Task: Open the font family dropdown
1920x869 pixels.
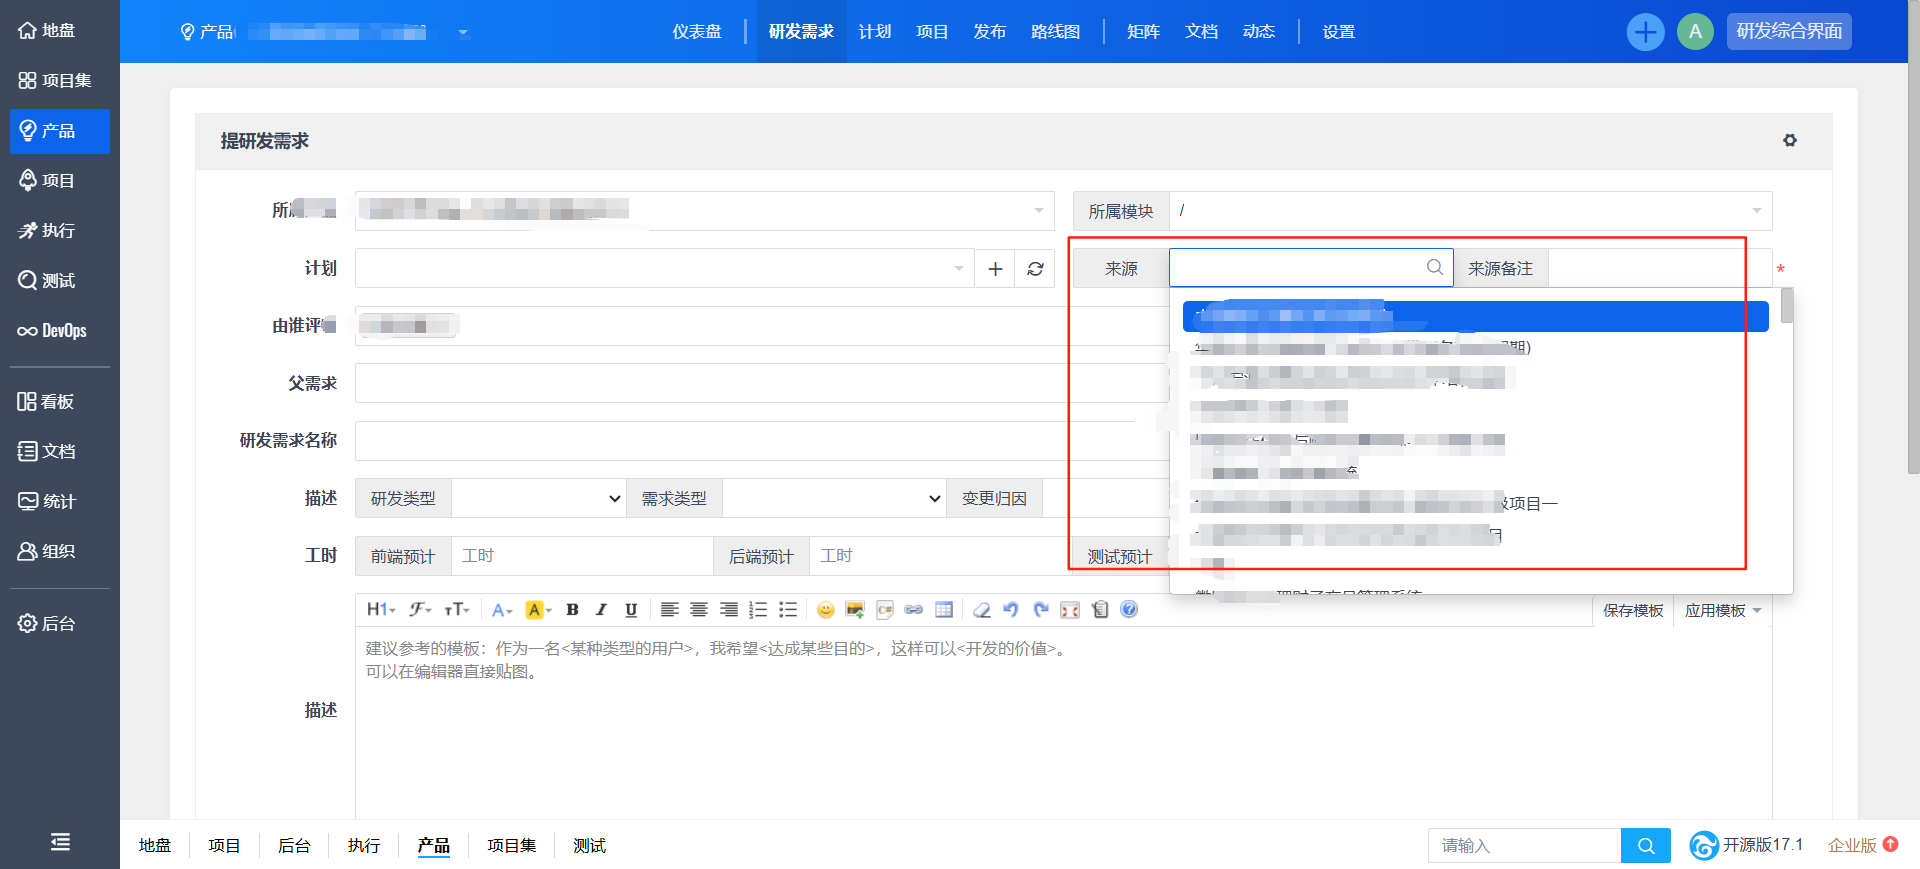Action: (x=420, y=610)
